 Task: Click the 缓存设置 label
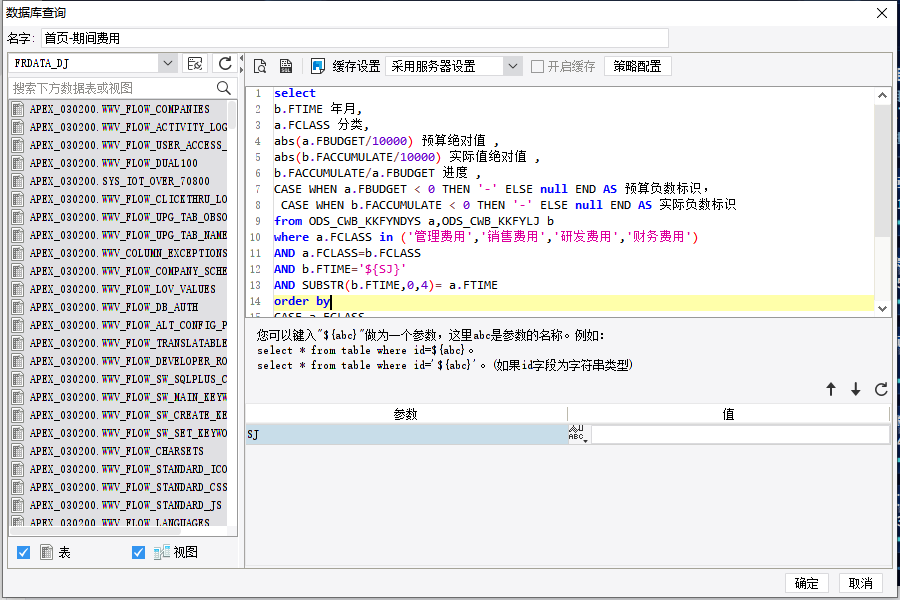tap(356, 67)
